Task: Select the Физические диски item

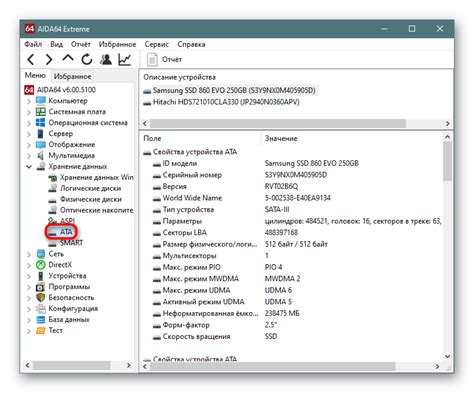Action: [x=91, y=199]
